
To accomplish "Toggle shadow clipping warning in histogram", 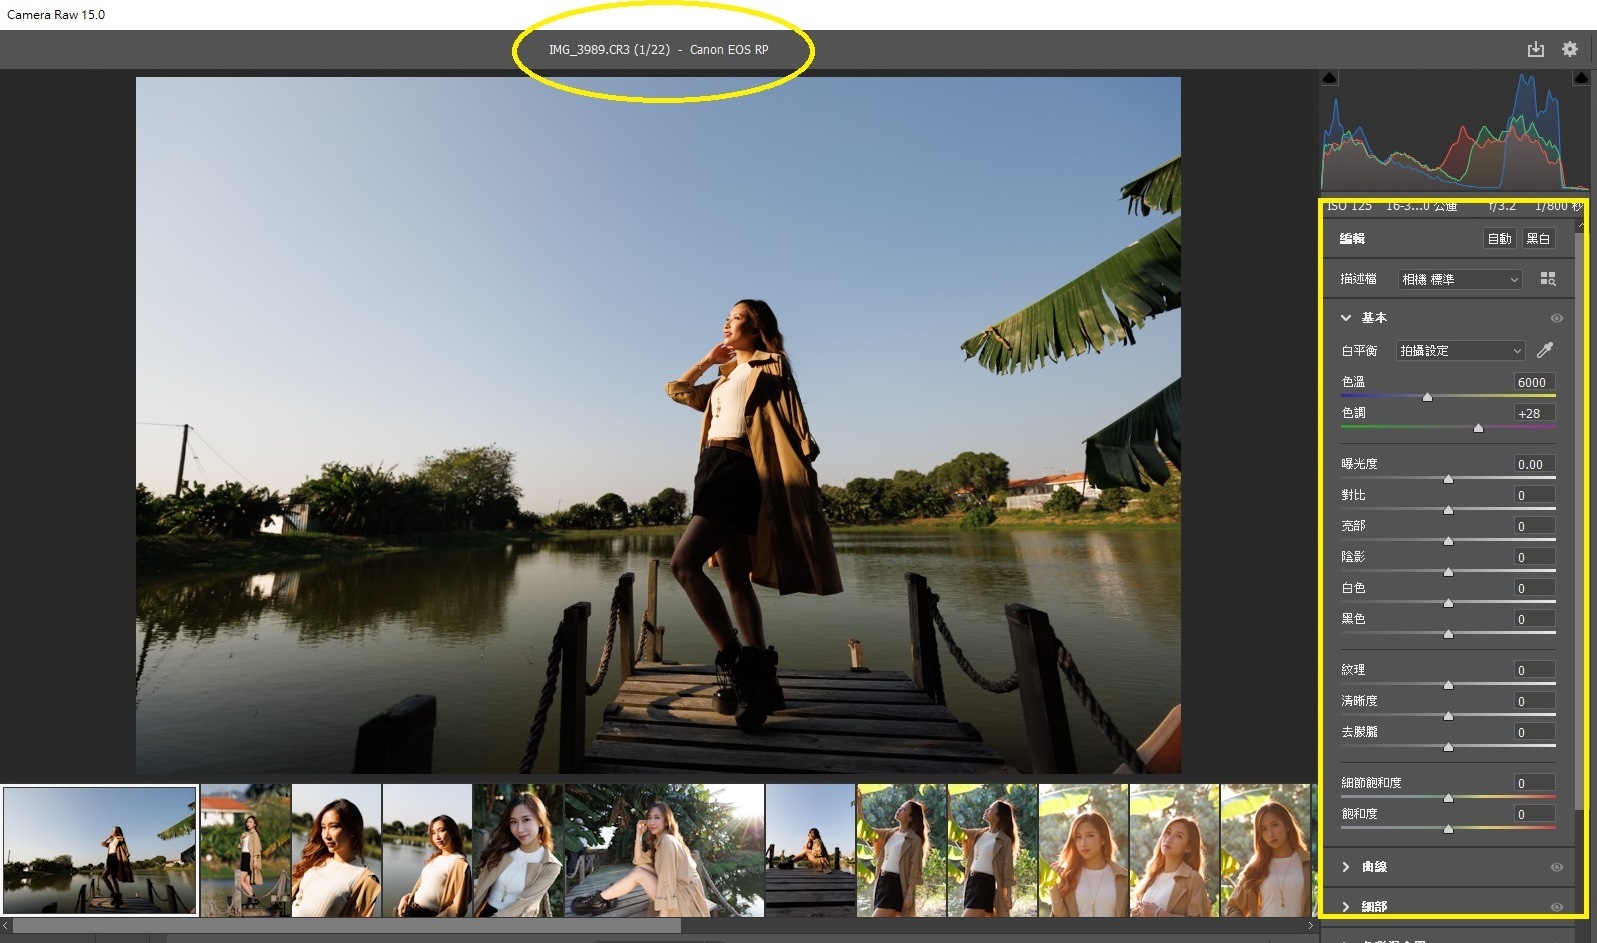I will point(1329,78).
